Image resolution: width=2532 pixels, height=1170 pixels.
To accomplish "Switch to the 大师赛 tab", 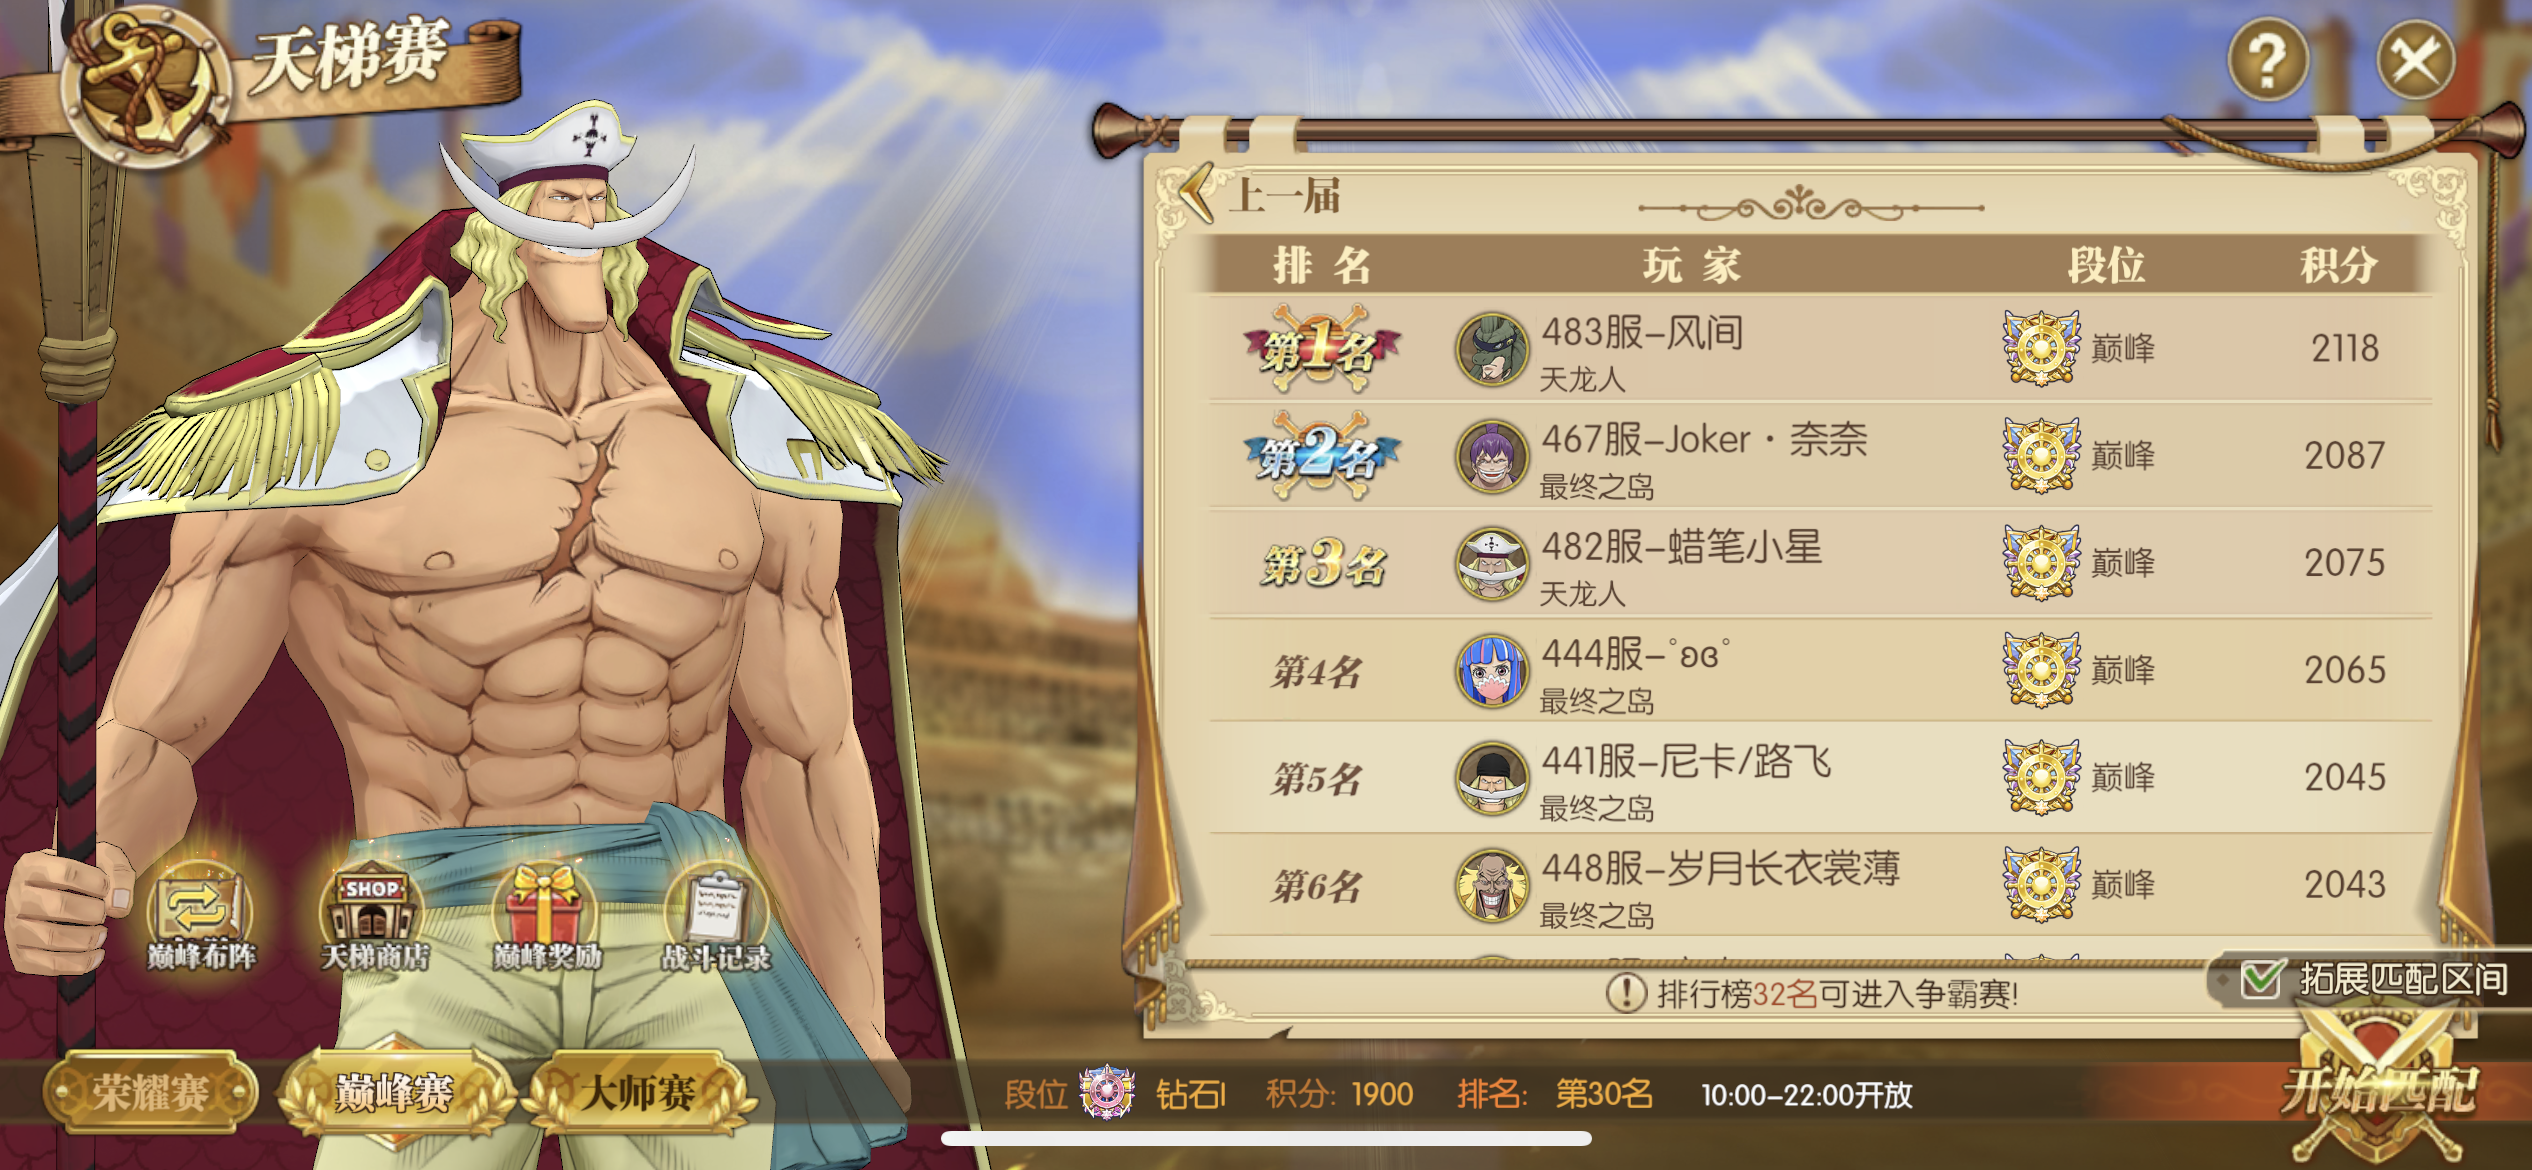I will point(638,1092).
